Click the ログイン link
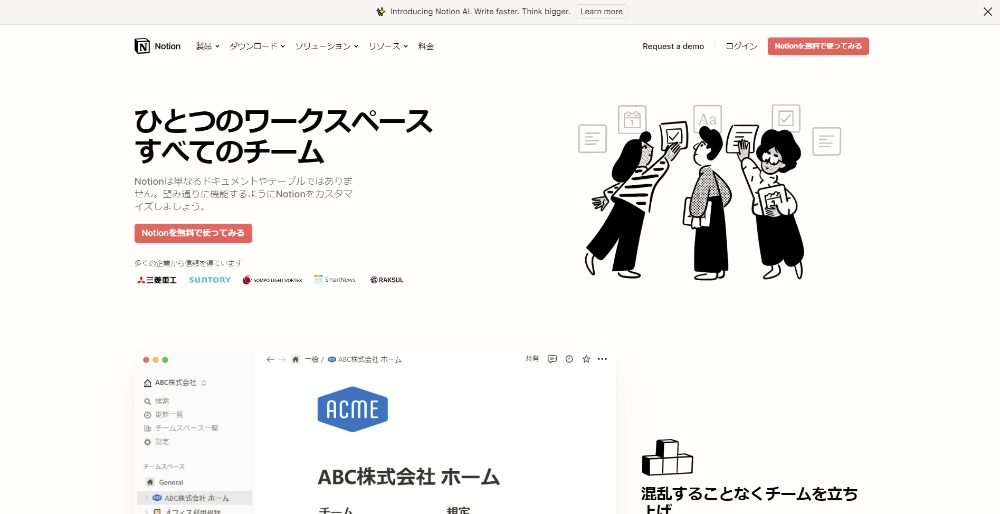Image resolution: width=1000 pixels, height=514 pixels. (741, 46)
